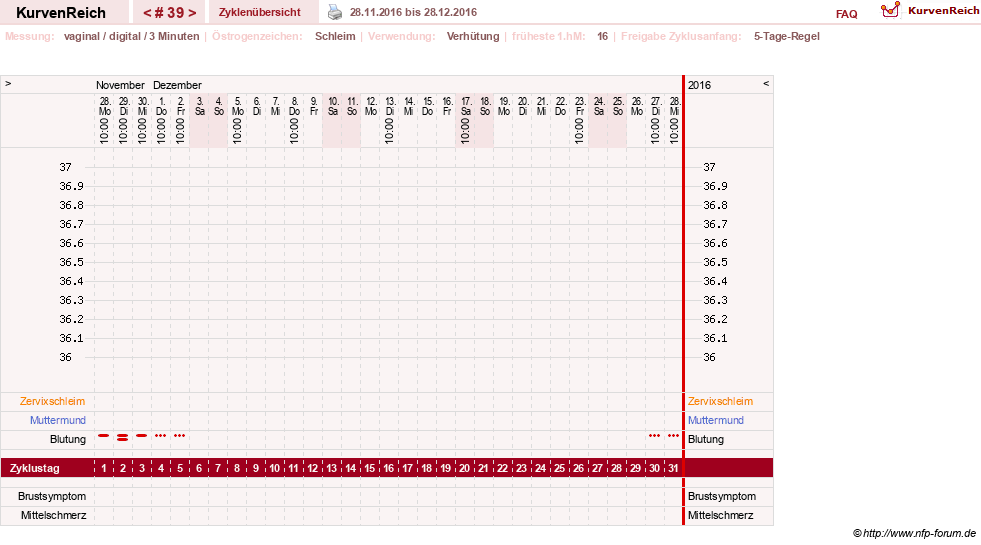Click the KurvenReich crown logo icon
Viewport: 981px width, 545px height.
(x=890, y=10)
